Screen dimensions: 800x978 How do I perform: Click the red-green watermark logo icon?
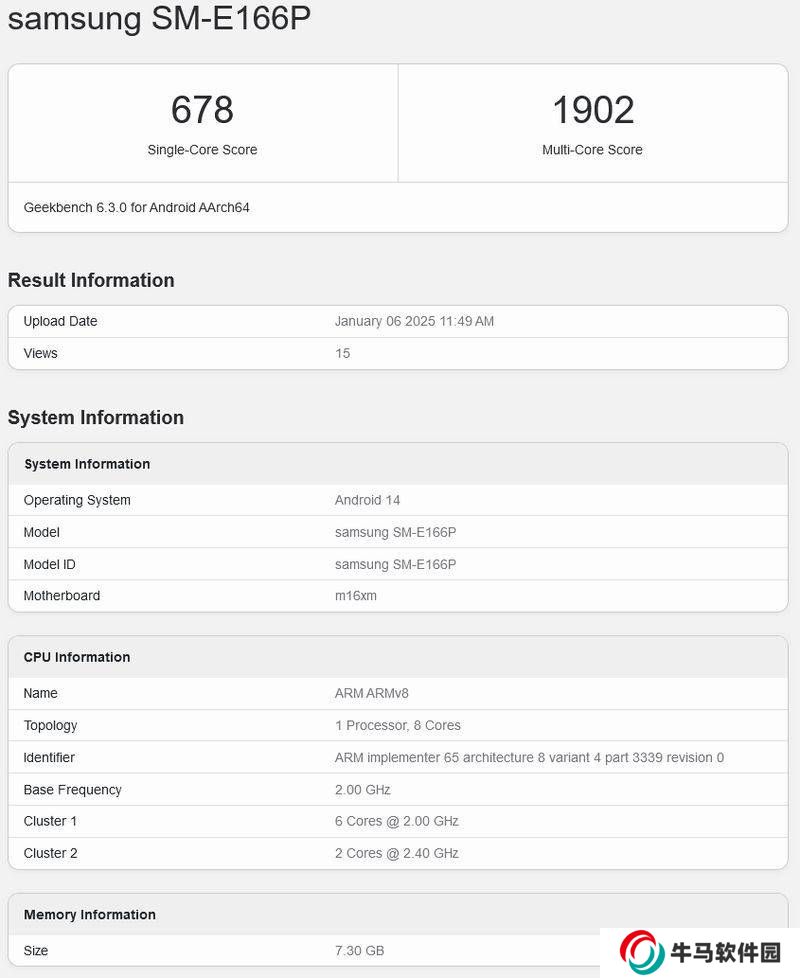pos(641,952)
